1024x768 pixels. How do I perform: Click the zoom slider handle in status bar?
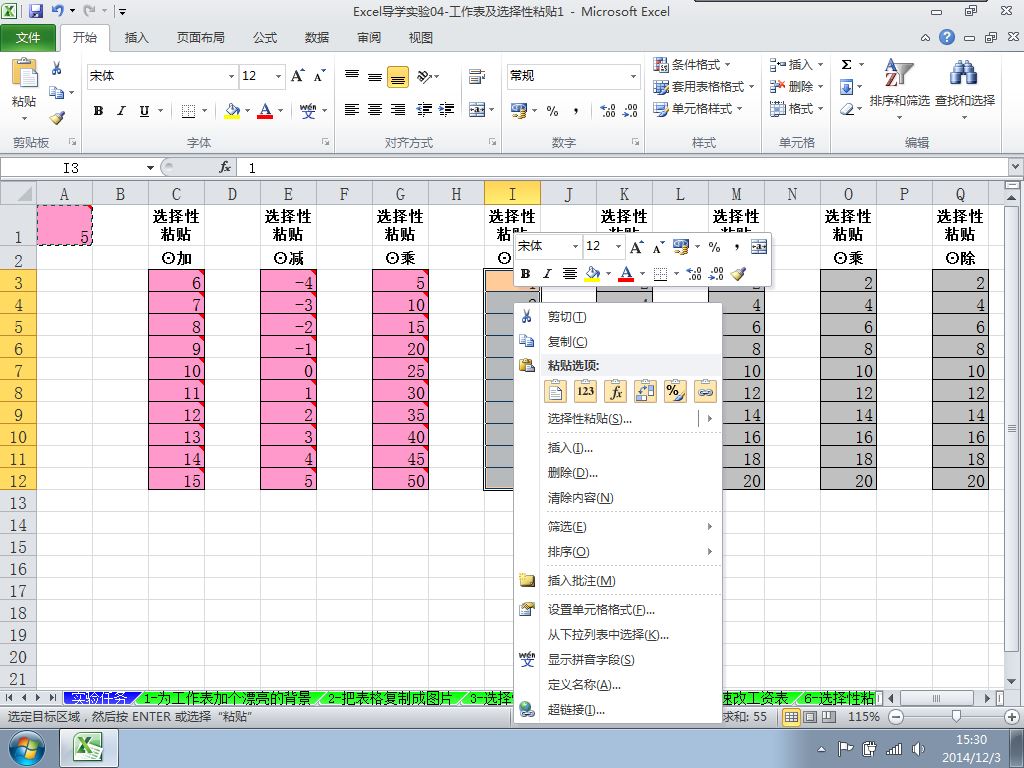tap(956, 716)
